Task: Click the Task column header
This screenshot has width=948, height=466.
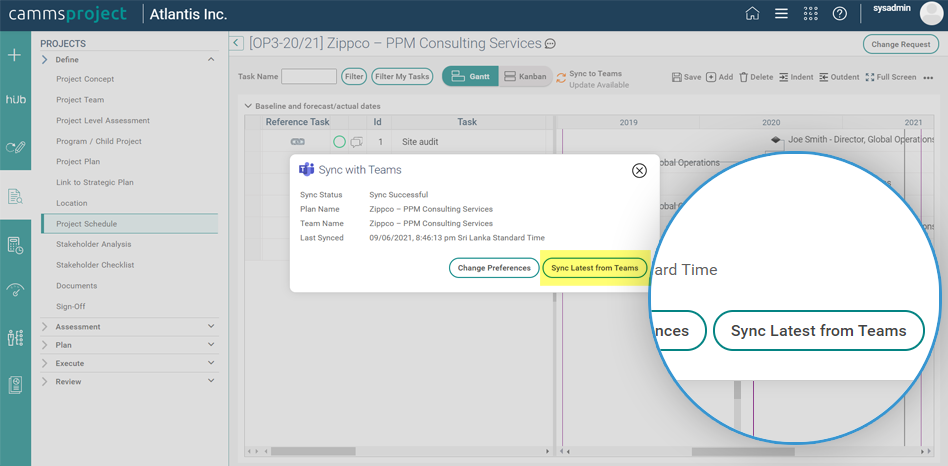Action: [x=467, y=122]
